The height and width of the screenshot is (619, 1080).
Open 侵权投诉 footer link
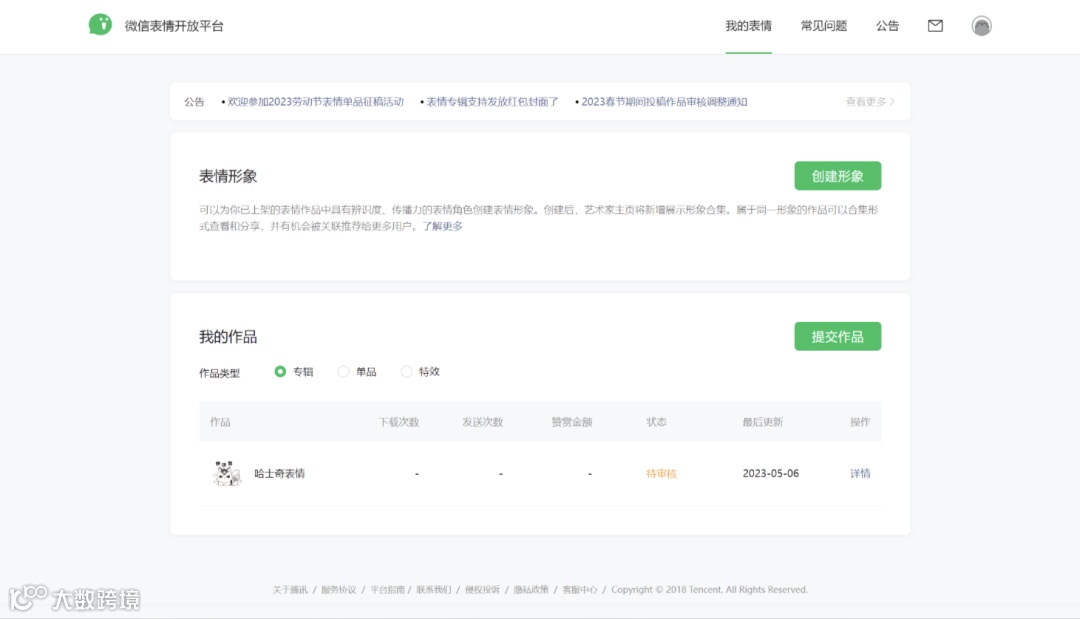[482, 589]
